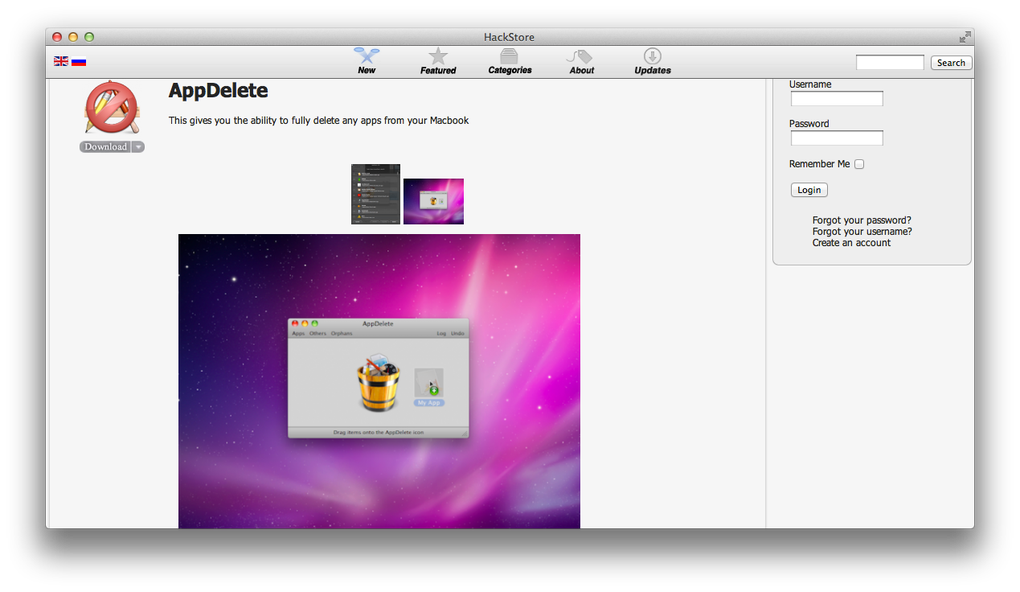Switch language to Russian via flag
This screenshot has width=1020, height=592.
79,62
